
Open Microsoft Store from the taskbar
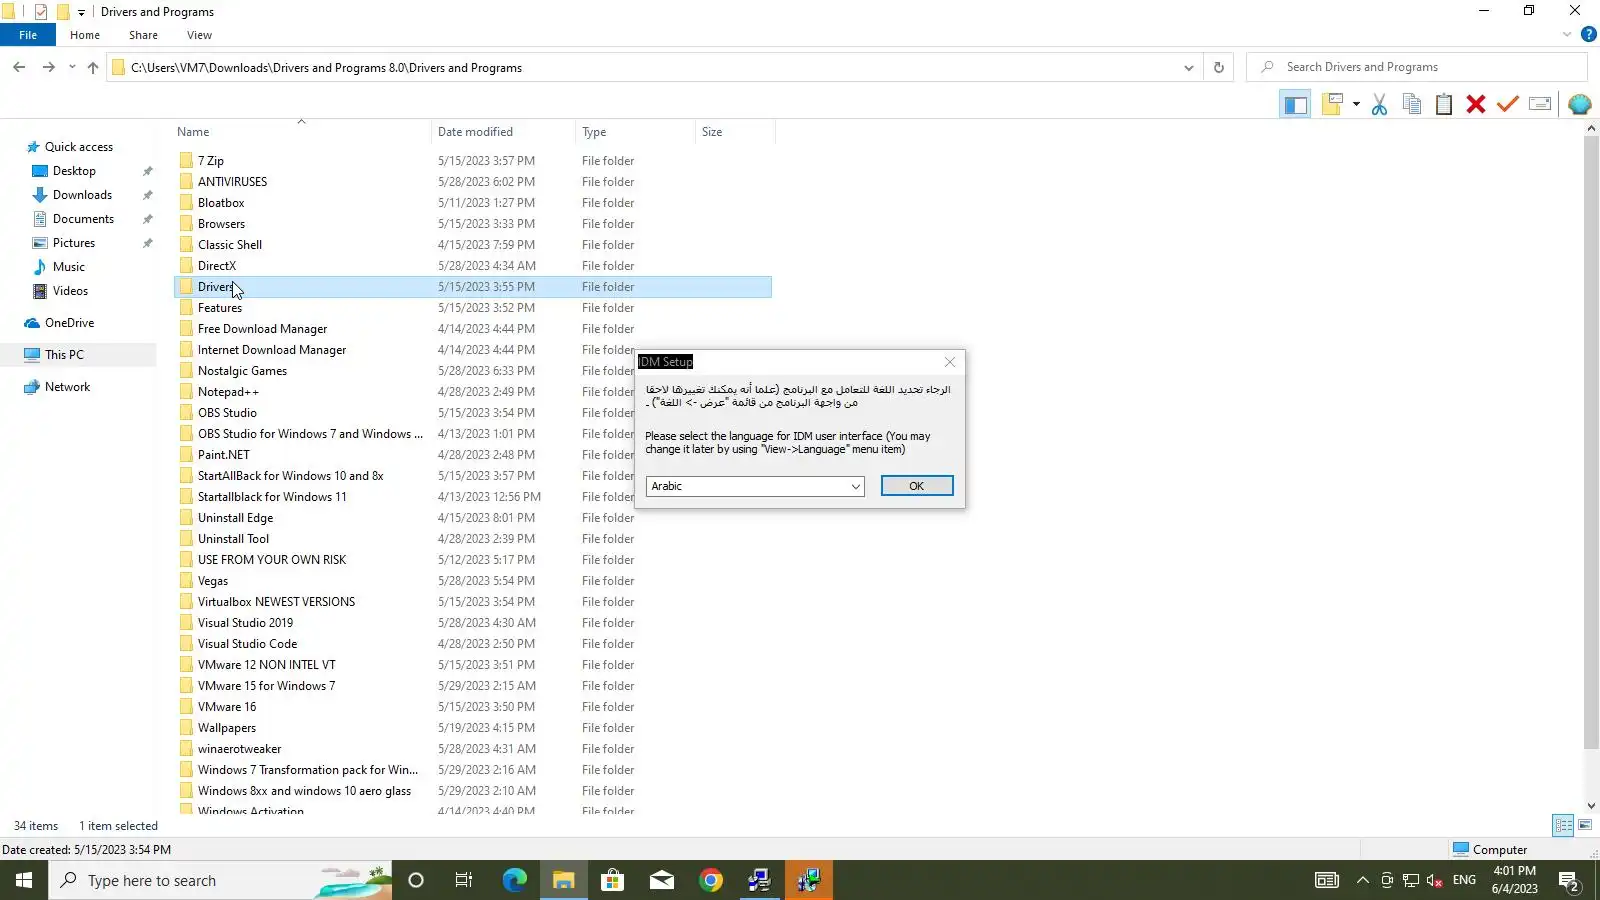[x=612, y=880]
